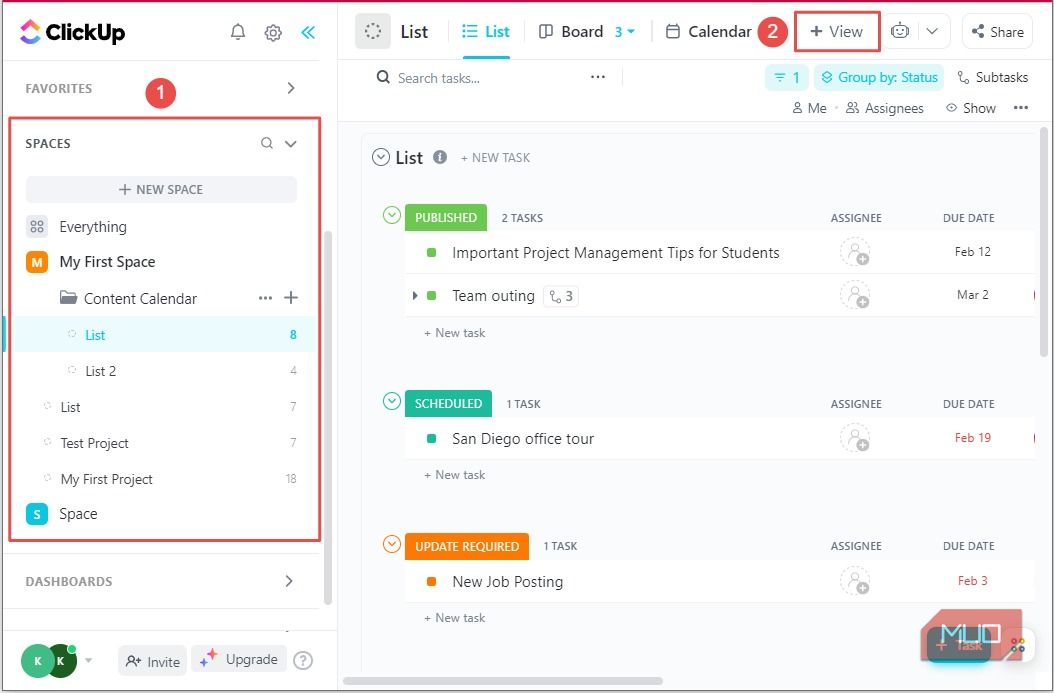Viewport: 1054px width, 693px height.
Task: Click the ClickUp logo
Action: pos(72,32)
